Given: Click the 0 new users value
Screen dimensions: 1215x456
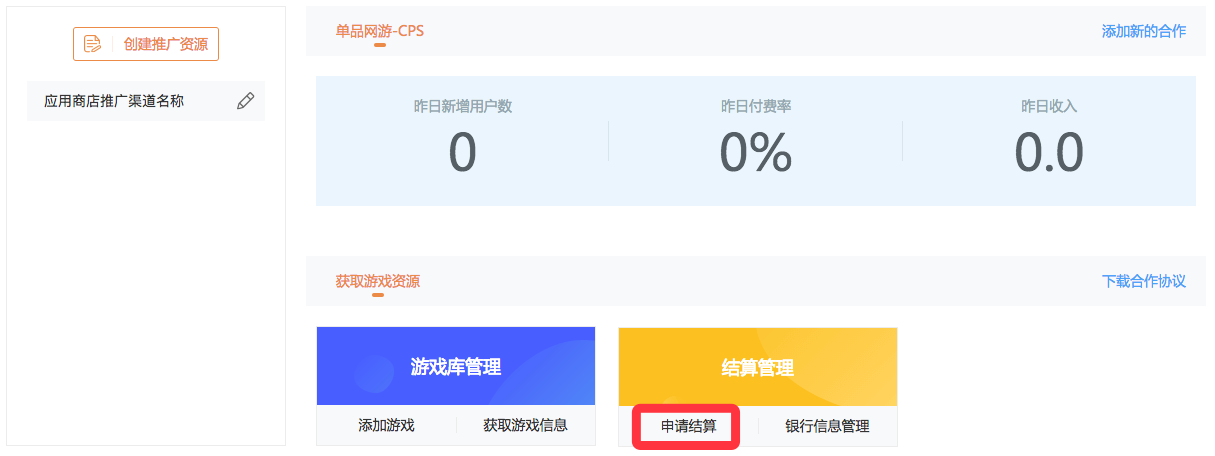Looking at the screenshot, I should point(463,153).
